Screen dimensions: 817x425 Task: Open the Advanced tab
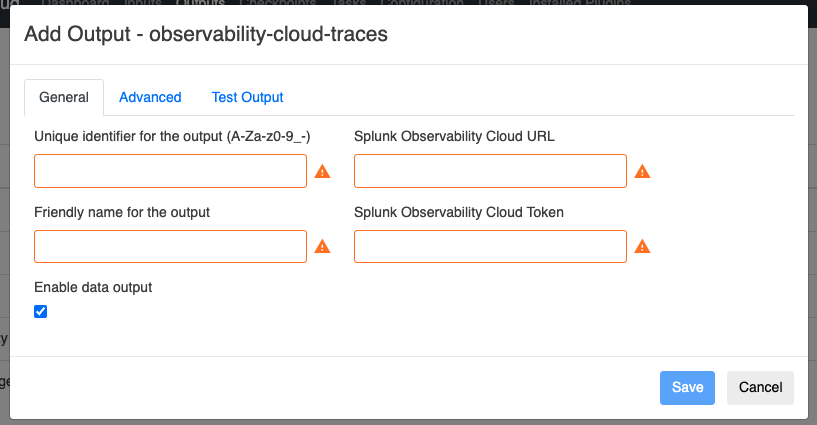tap(150, 97)
